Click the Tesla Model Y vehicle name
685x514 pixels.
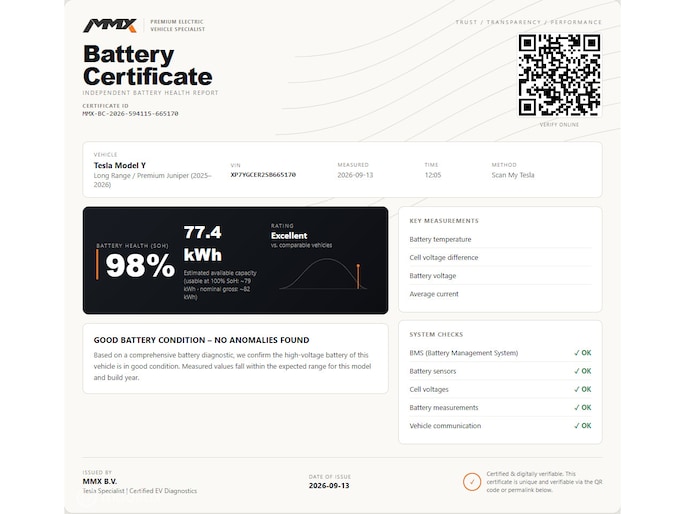coord(120,166)
